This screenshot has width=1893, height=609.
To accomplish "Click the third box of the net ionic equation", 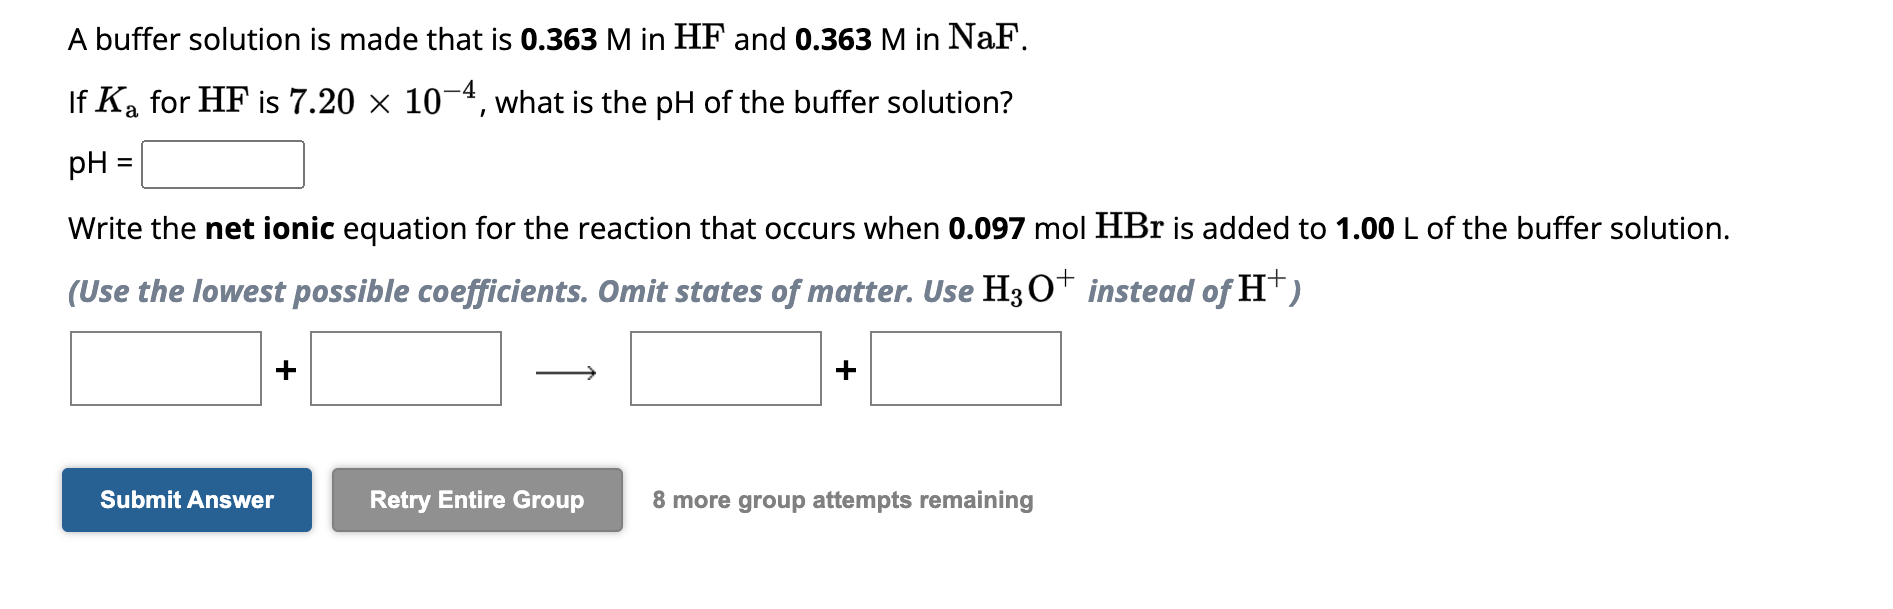I will (727, 369).
